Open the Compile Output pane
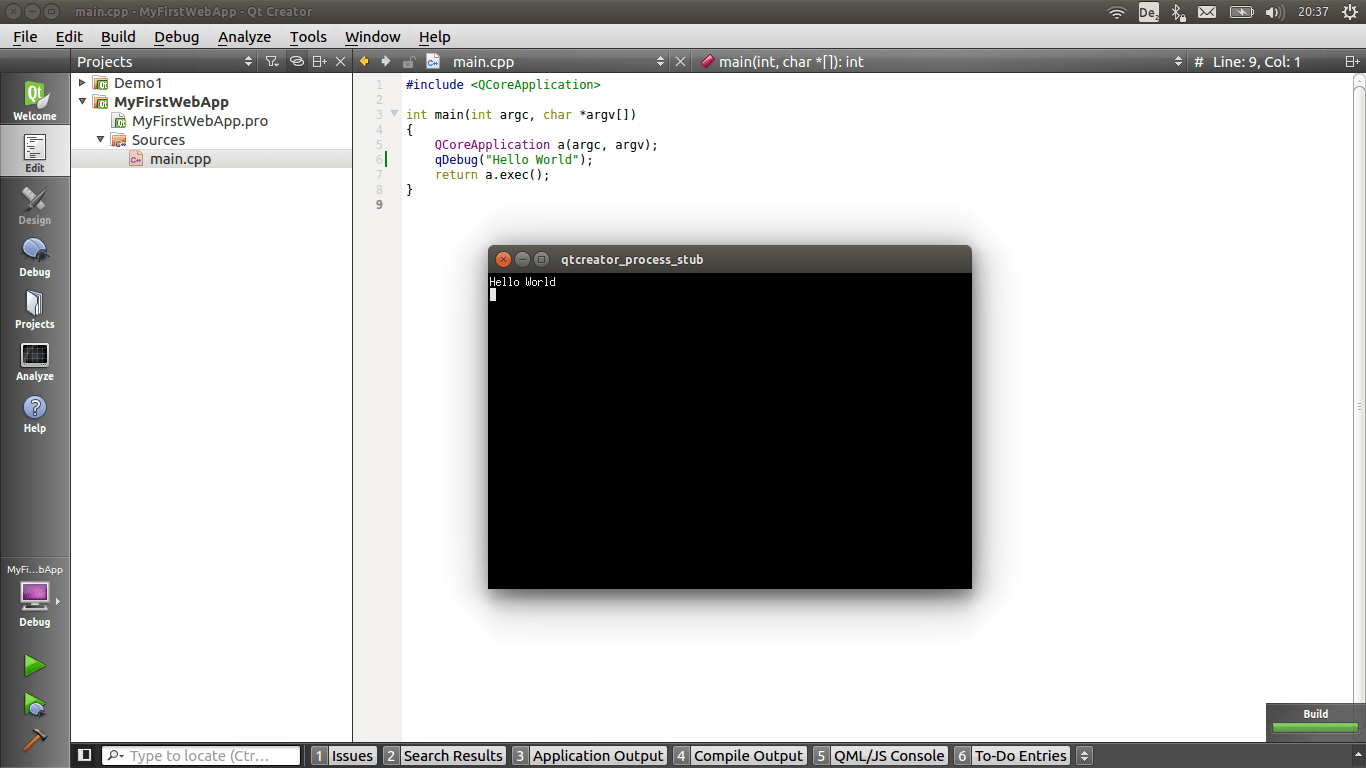 (748, 755)
